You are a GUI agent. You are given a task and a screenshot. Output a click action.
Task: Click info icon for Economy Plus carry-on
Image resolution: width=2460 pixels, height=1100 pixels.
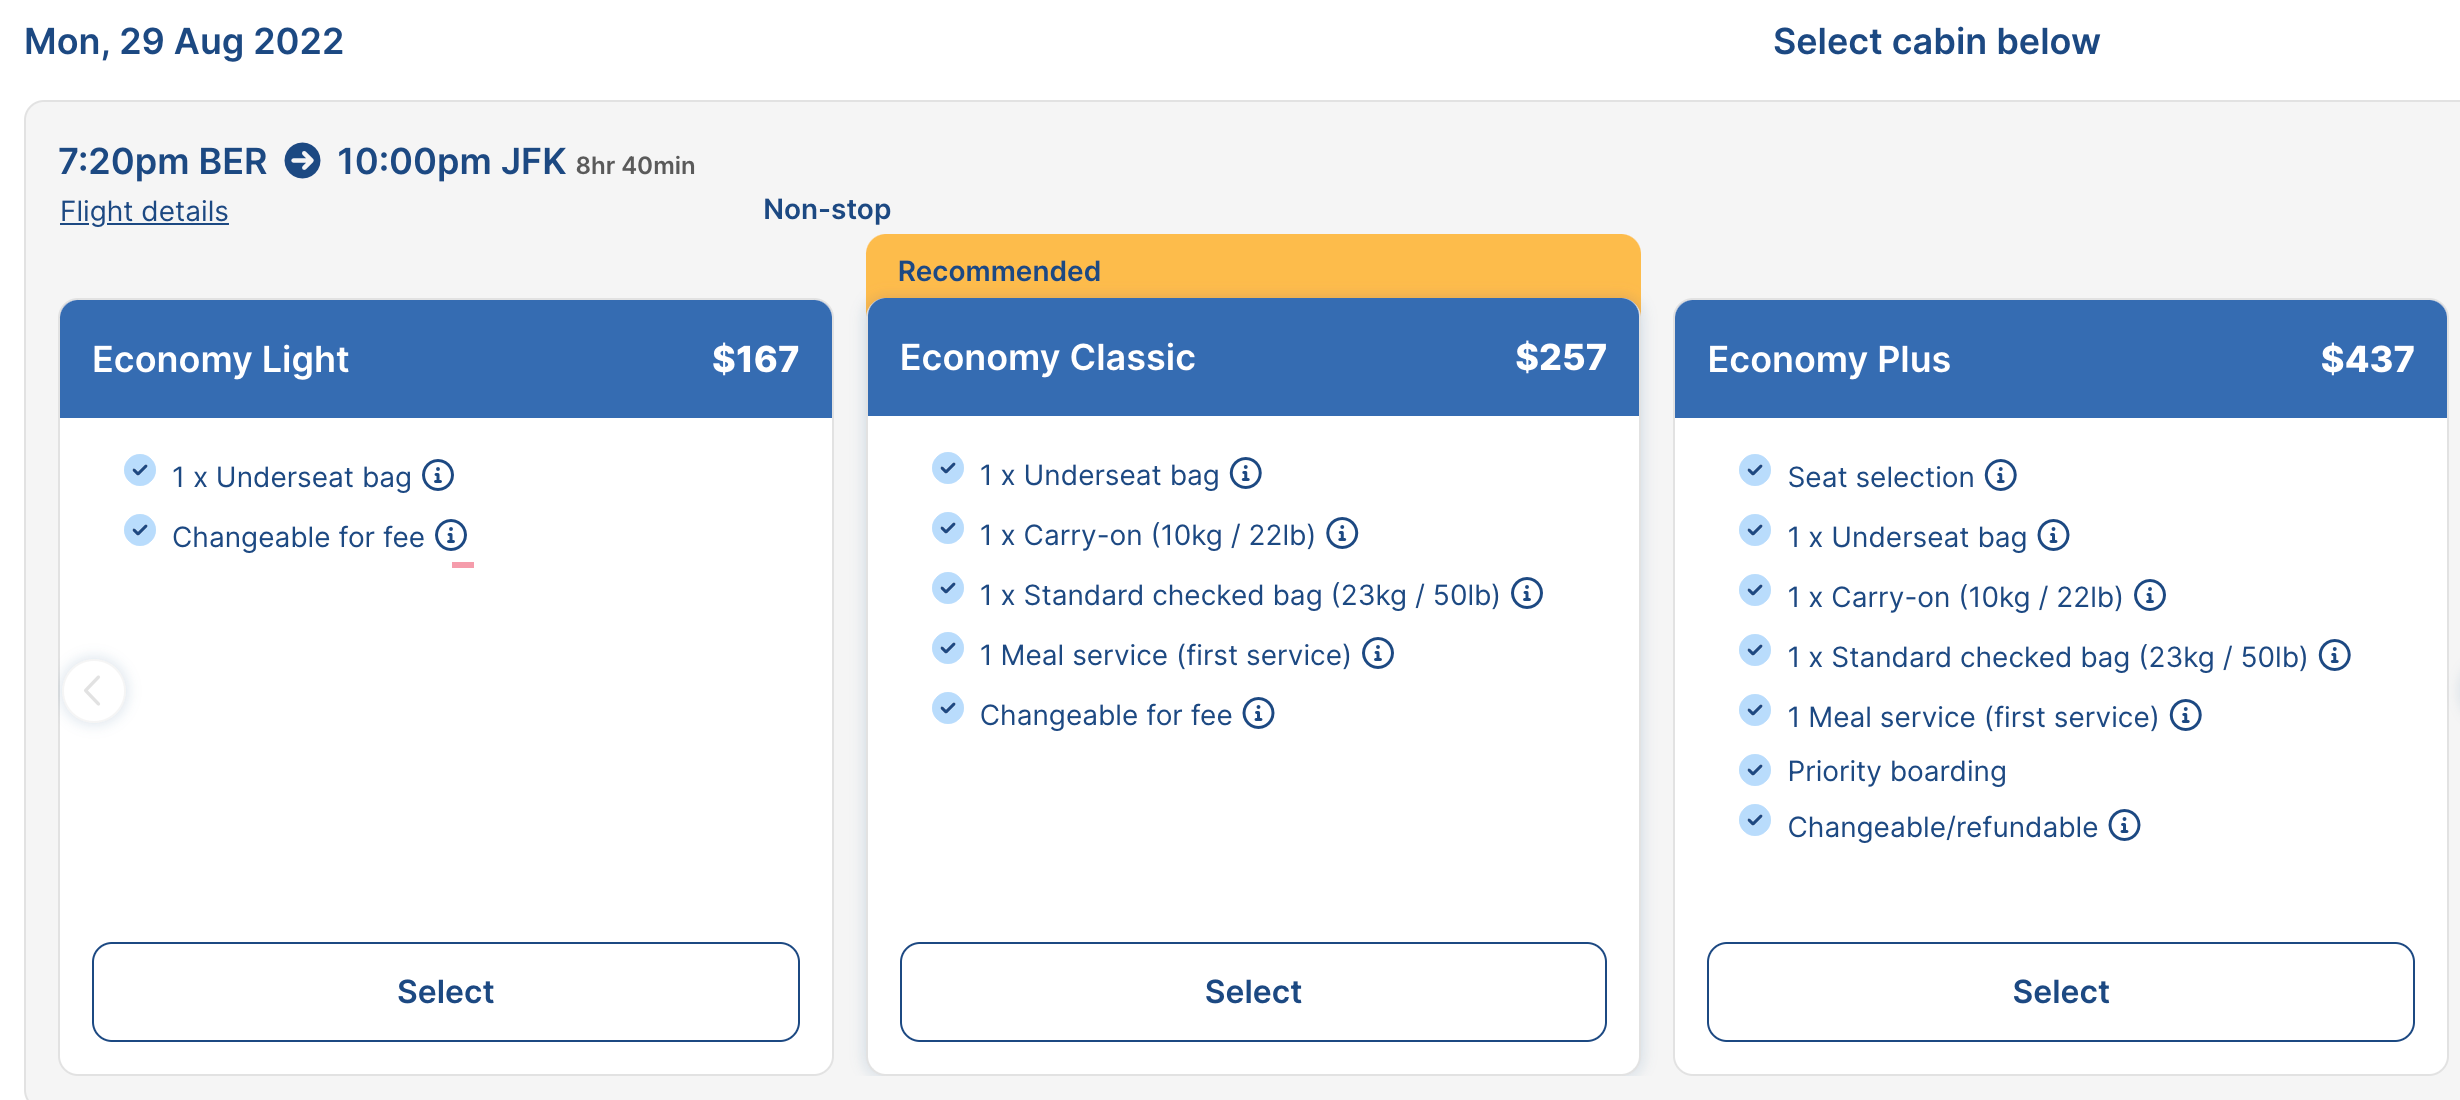(x=2150, y=595)
